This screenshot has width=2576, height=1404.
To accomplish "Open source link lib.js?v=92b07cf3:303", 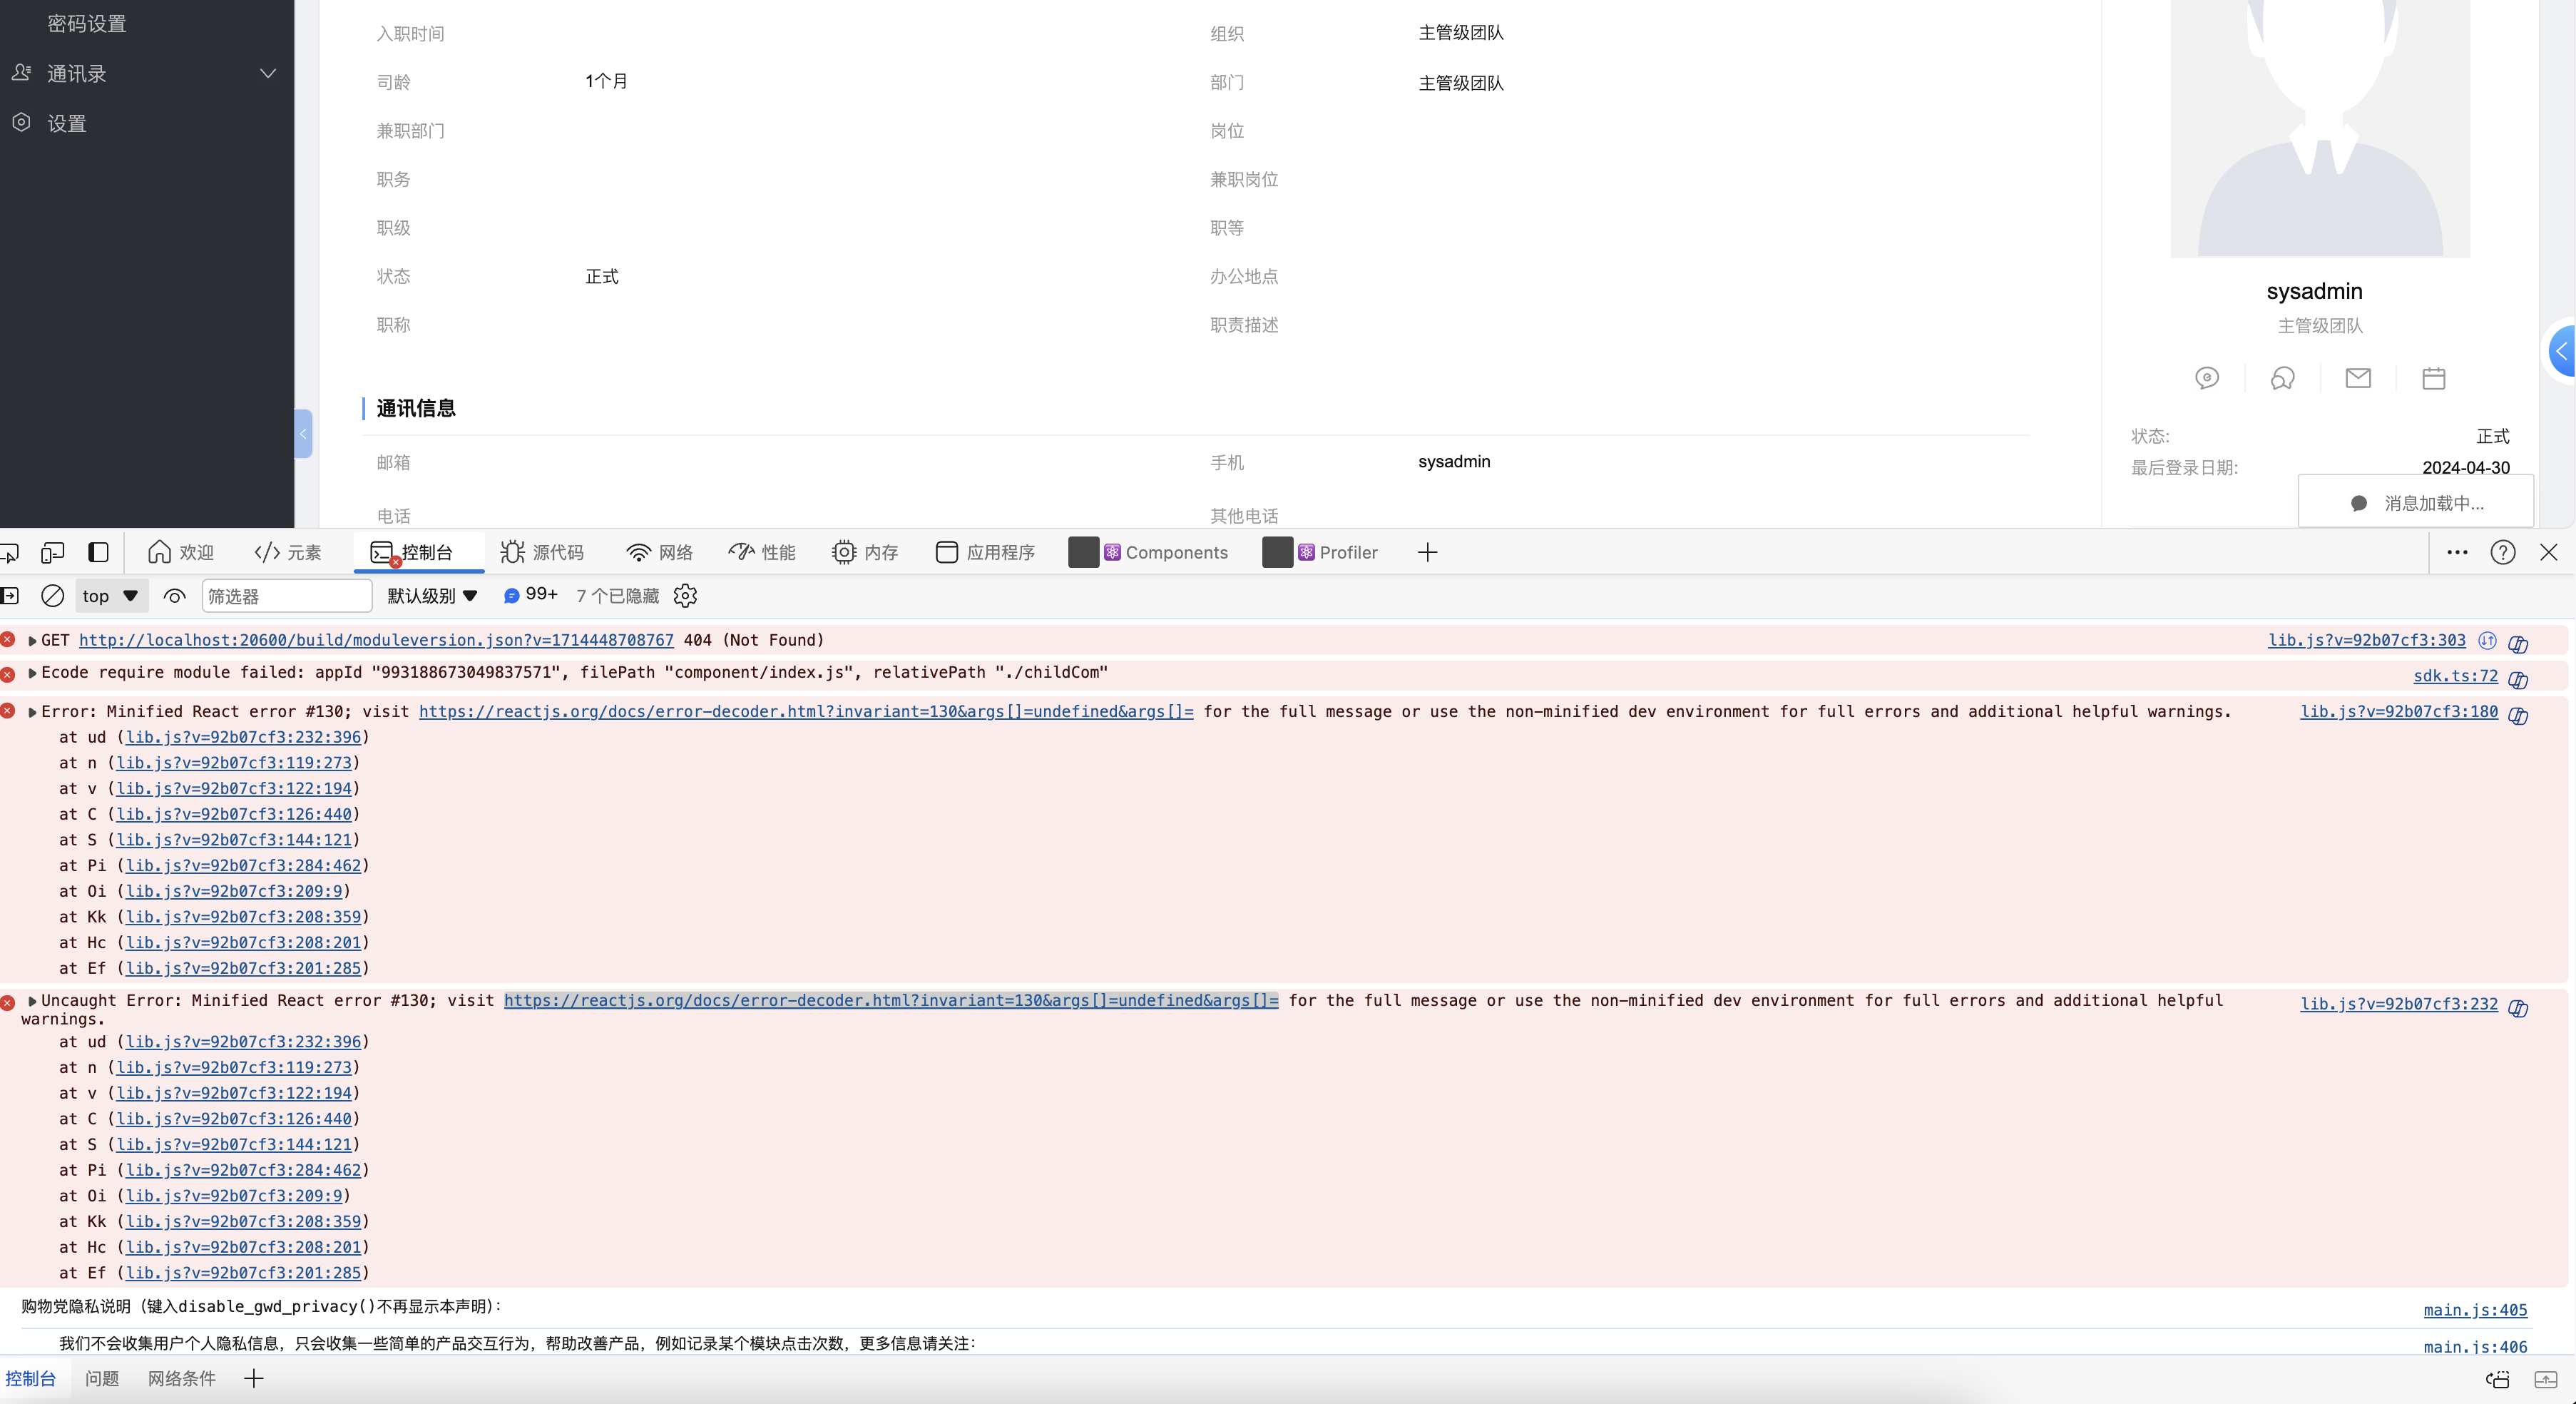I will [x=2366, y=640].
